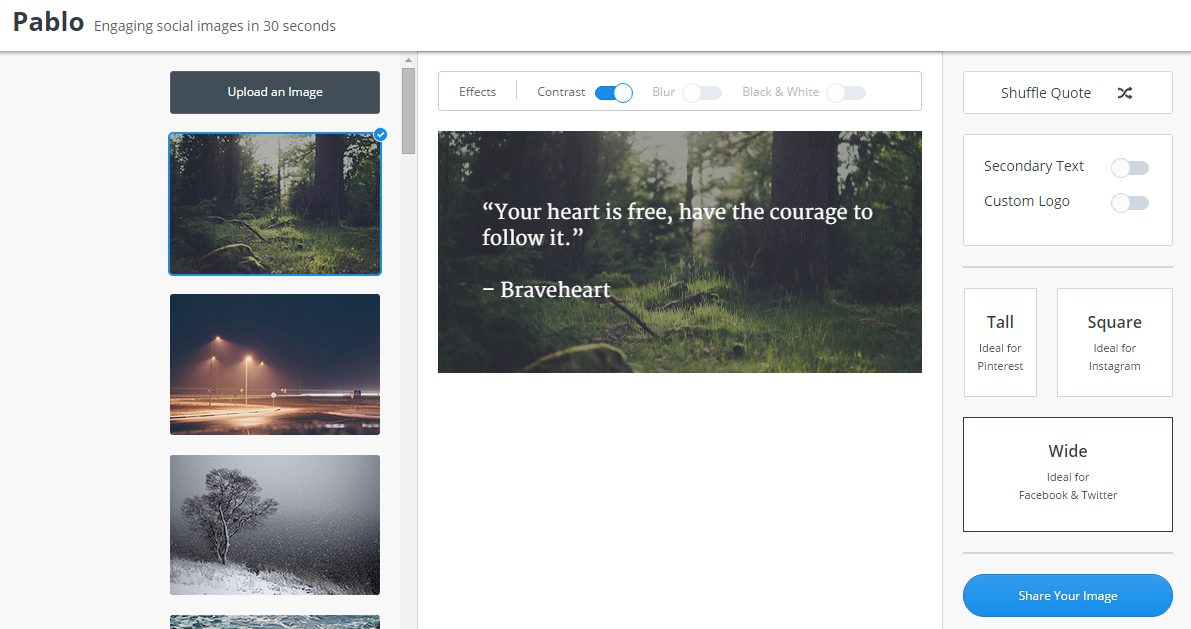This screenshot has width=1191, height=629.
Task: Enable the Secondary Text switch
Action: (1129, 168)
